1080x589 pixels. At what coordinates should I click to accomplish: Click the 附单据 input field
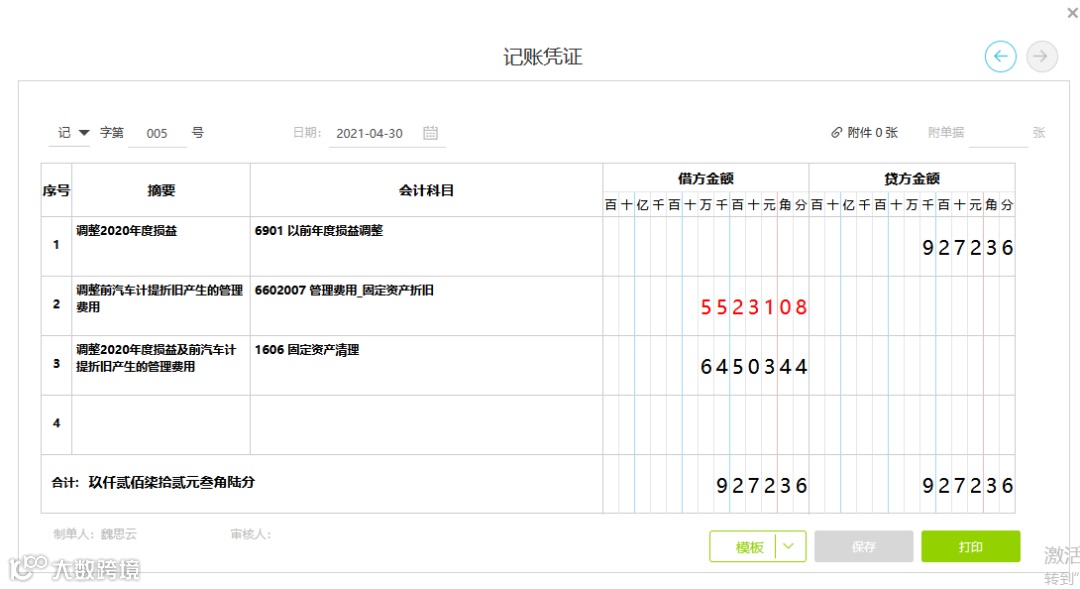pyautogui.click(x=998, y=133)
